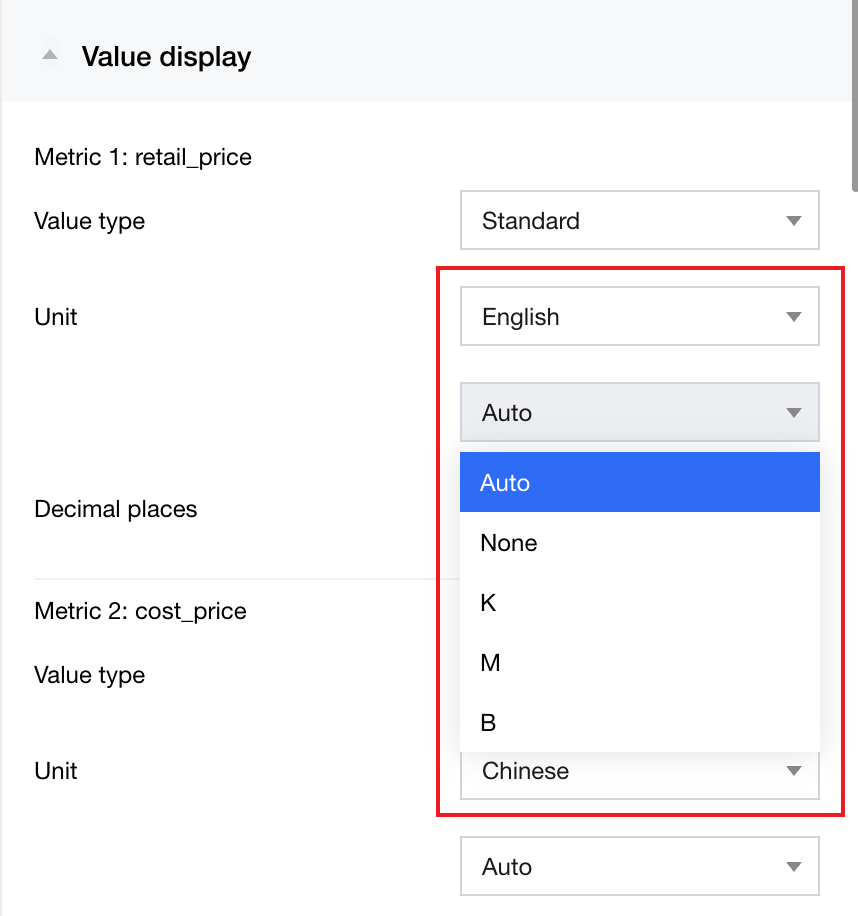
Task: Click the arrow icon on Standard dropdown
Action: click(x=794, y=221)
